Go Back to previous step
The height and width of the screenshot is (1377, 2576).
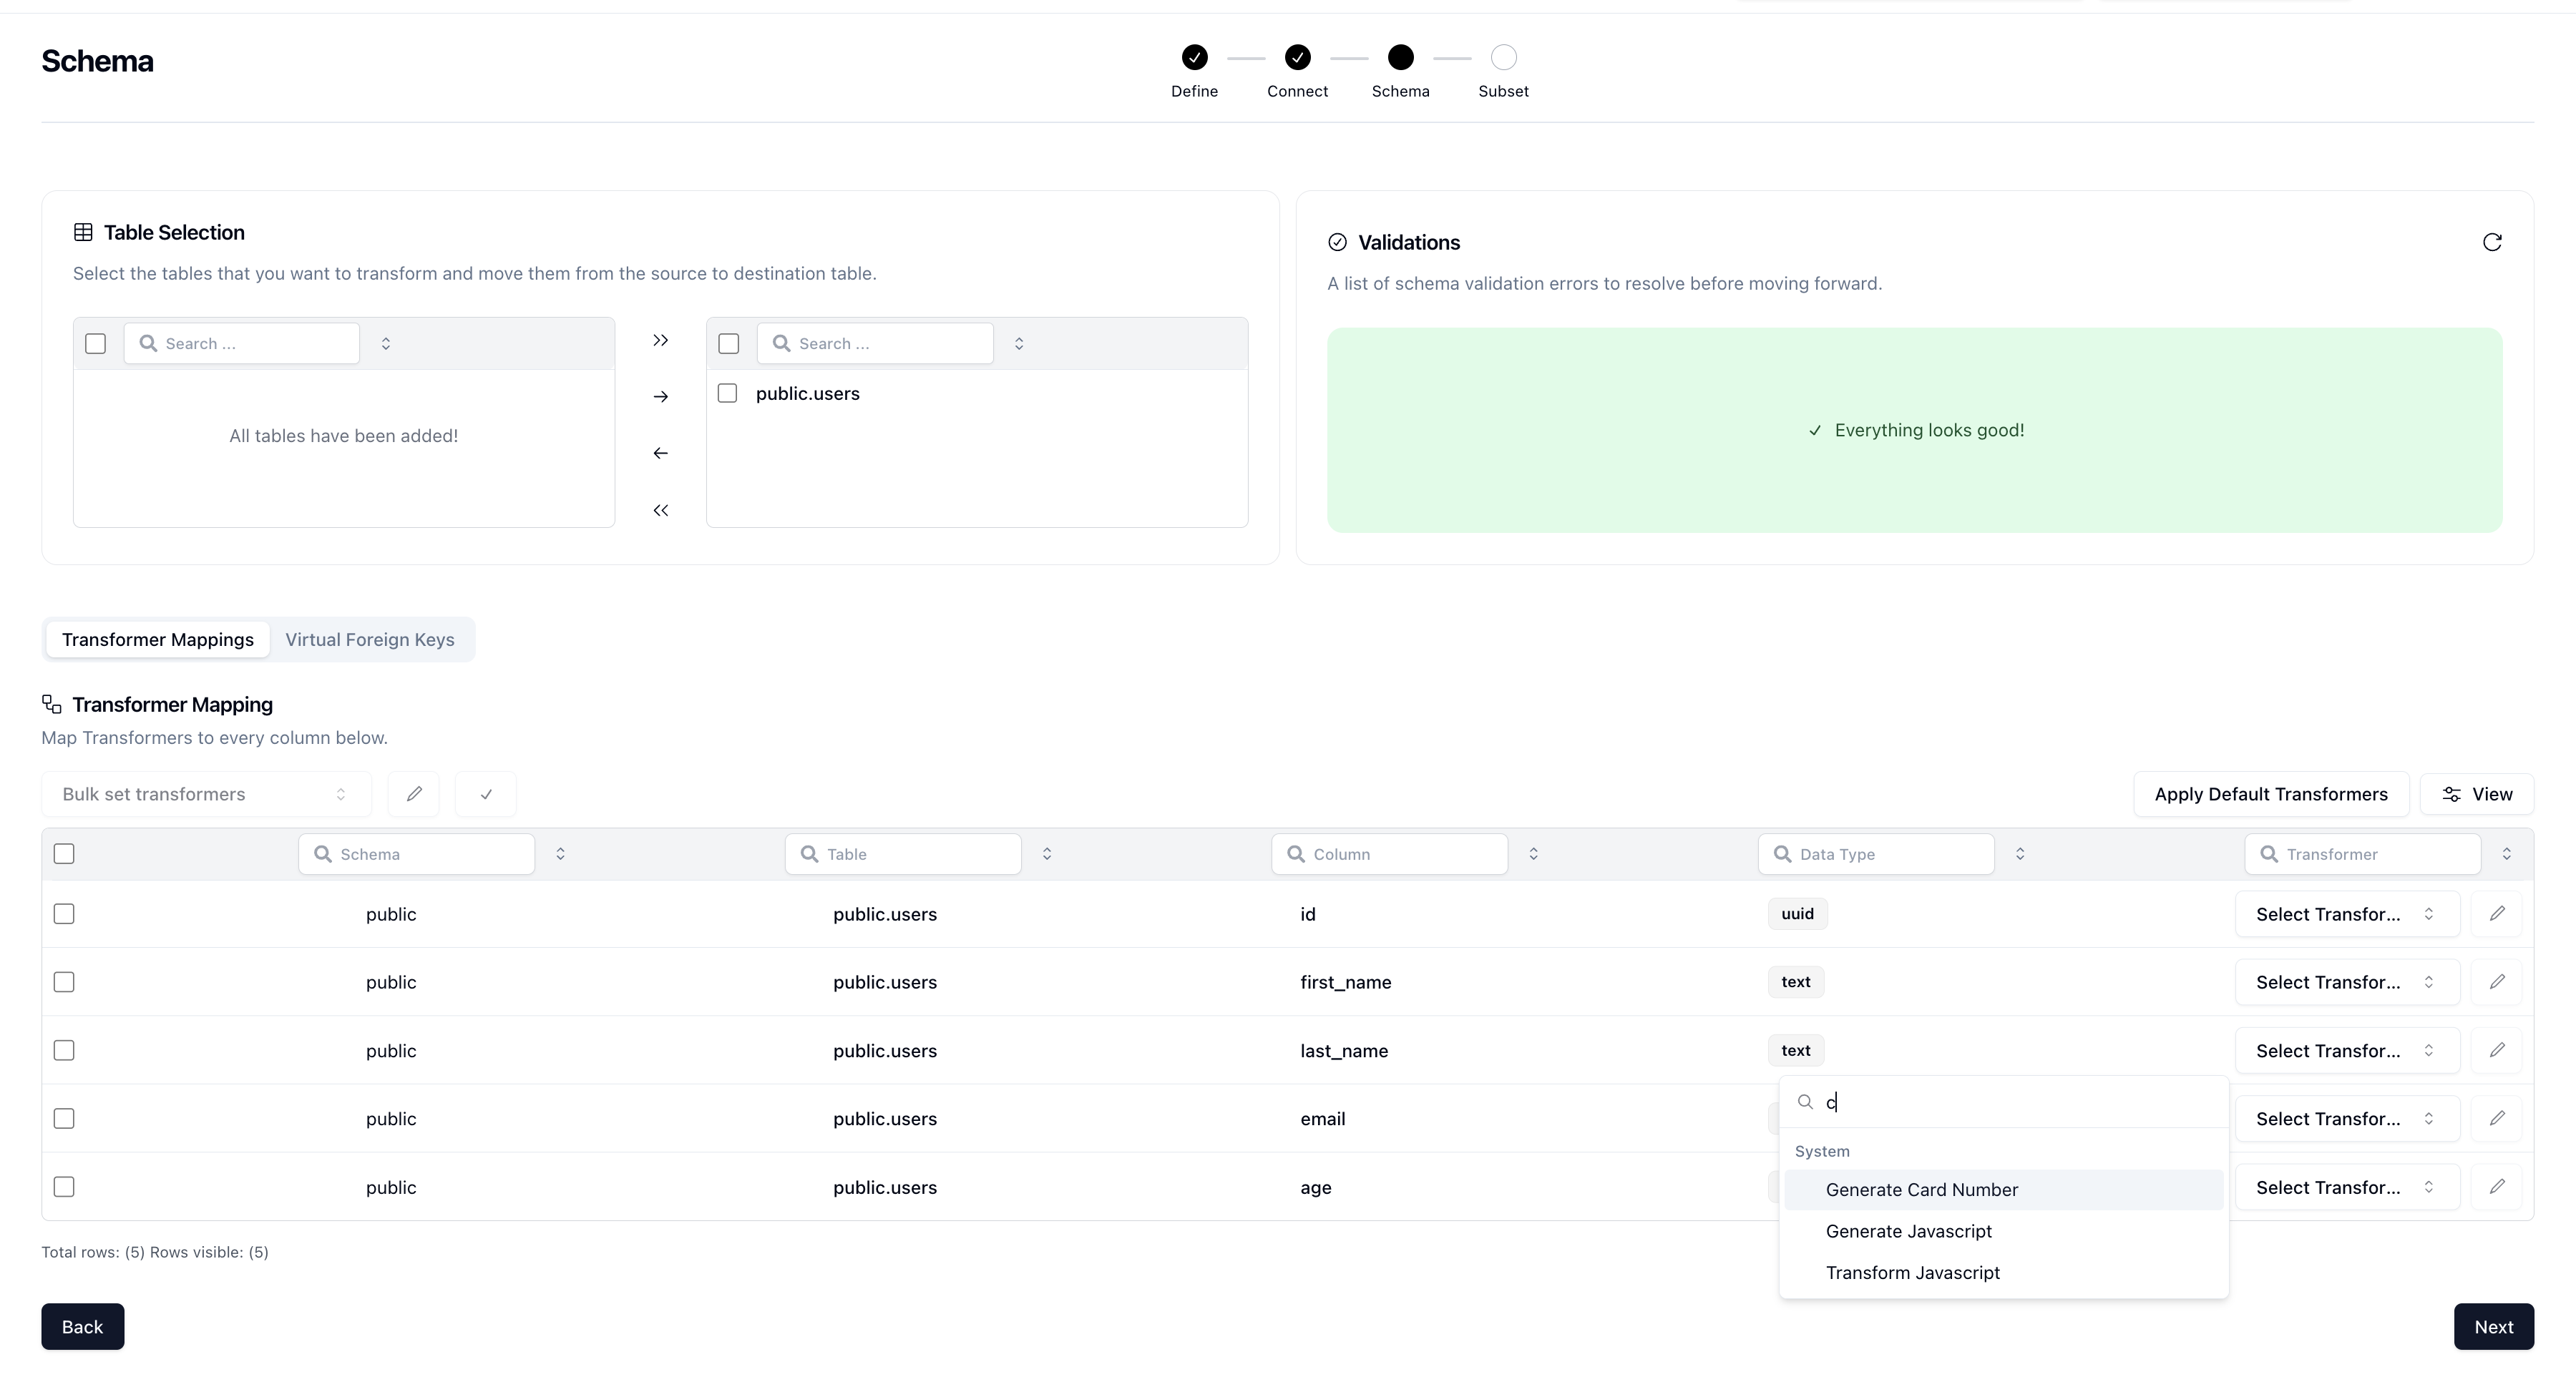pos(83,1327)
